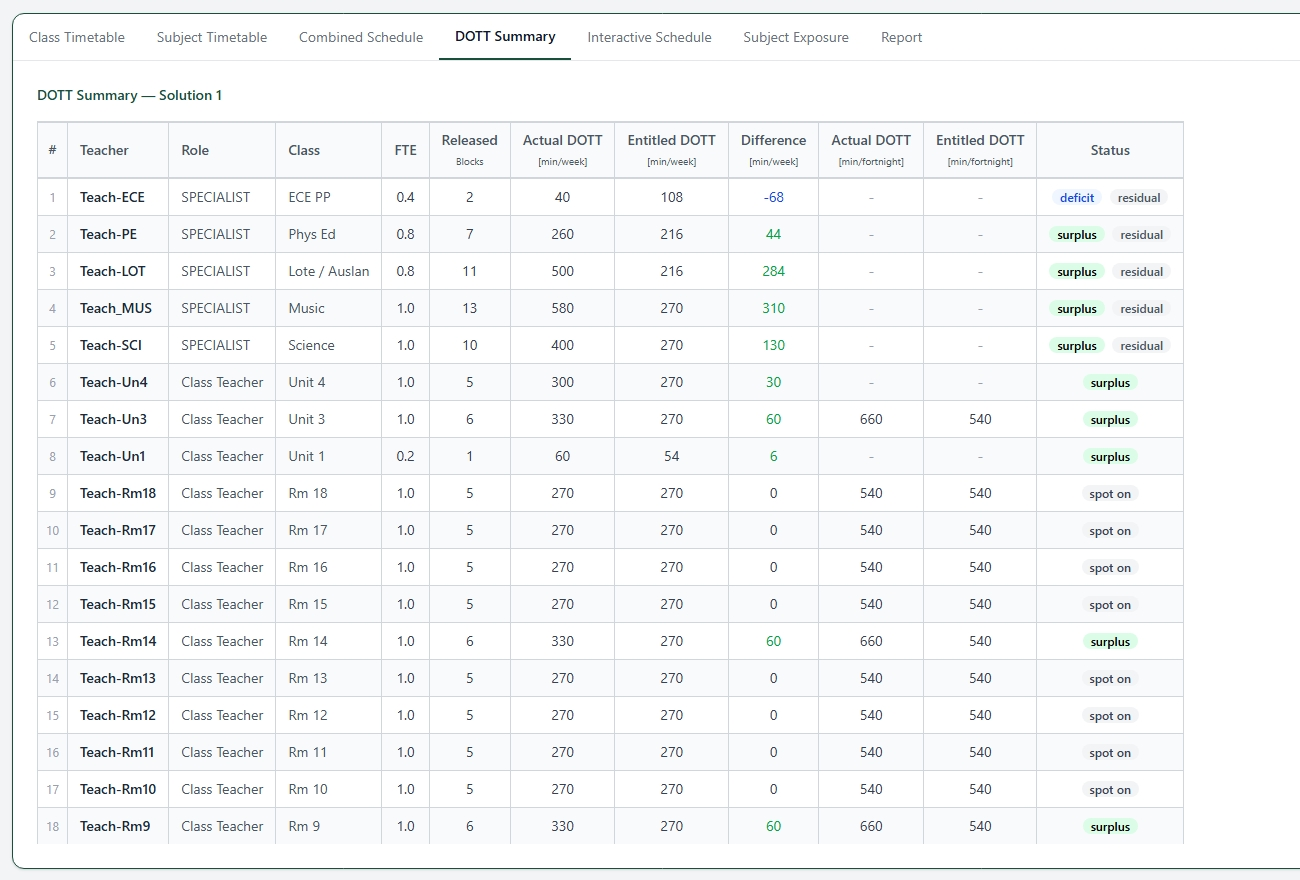The height and width of the screenshot is (880, 1300).
Task: Click the Teach-Un1 teacher name
Action: pos(113,456)
